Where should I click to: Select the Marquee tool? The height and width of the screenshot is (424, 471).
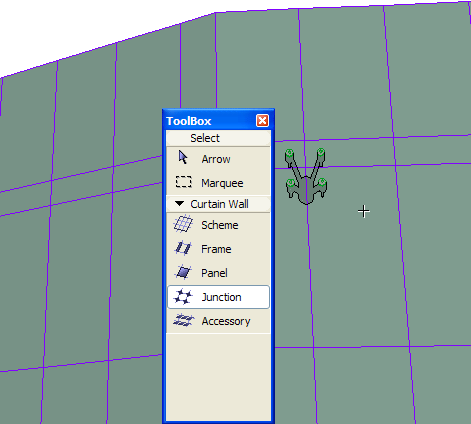pyautogui.click(x=218, y=183)
